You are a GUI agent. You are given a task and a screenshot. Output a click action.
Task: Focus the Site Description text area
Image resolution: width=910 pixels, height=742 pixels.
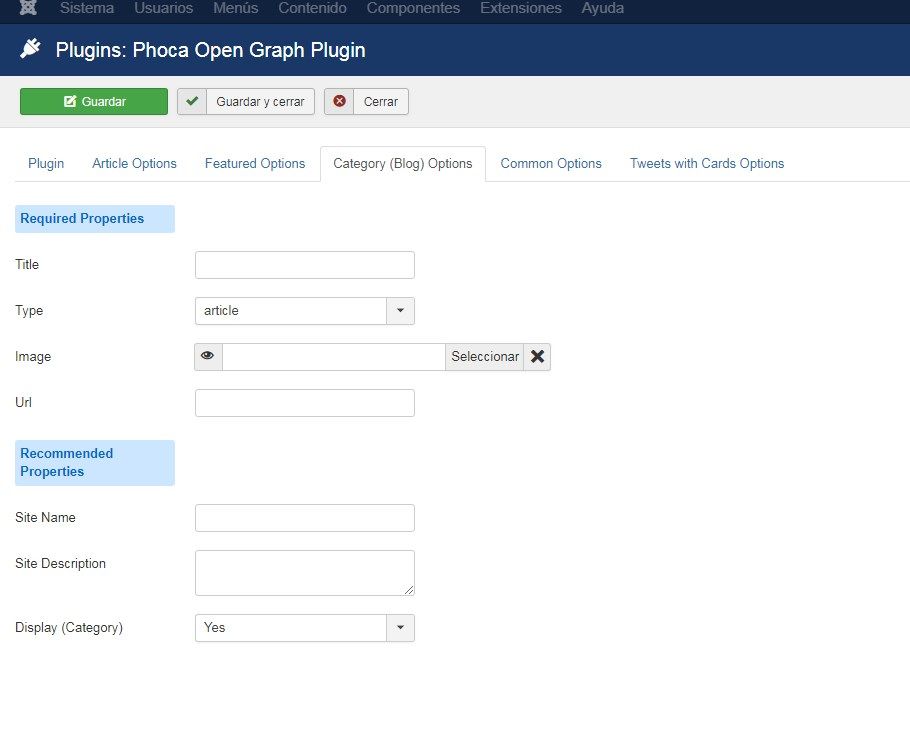click(x=305, y=573)
